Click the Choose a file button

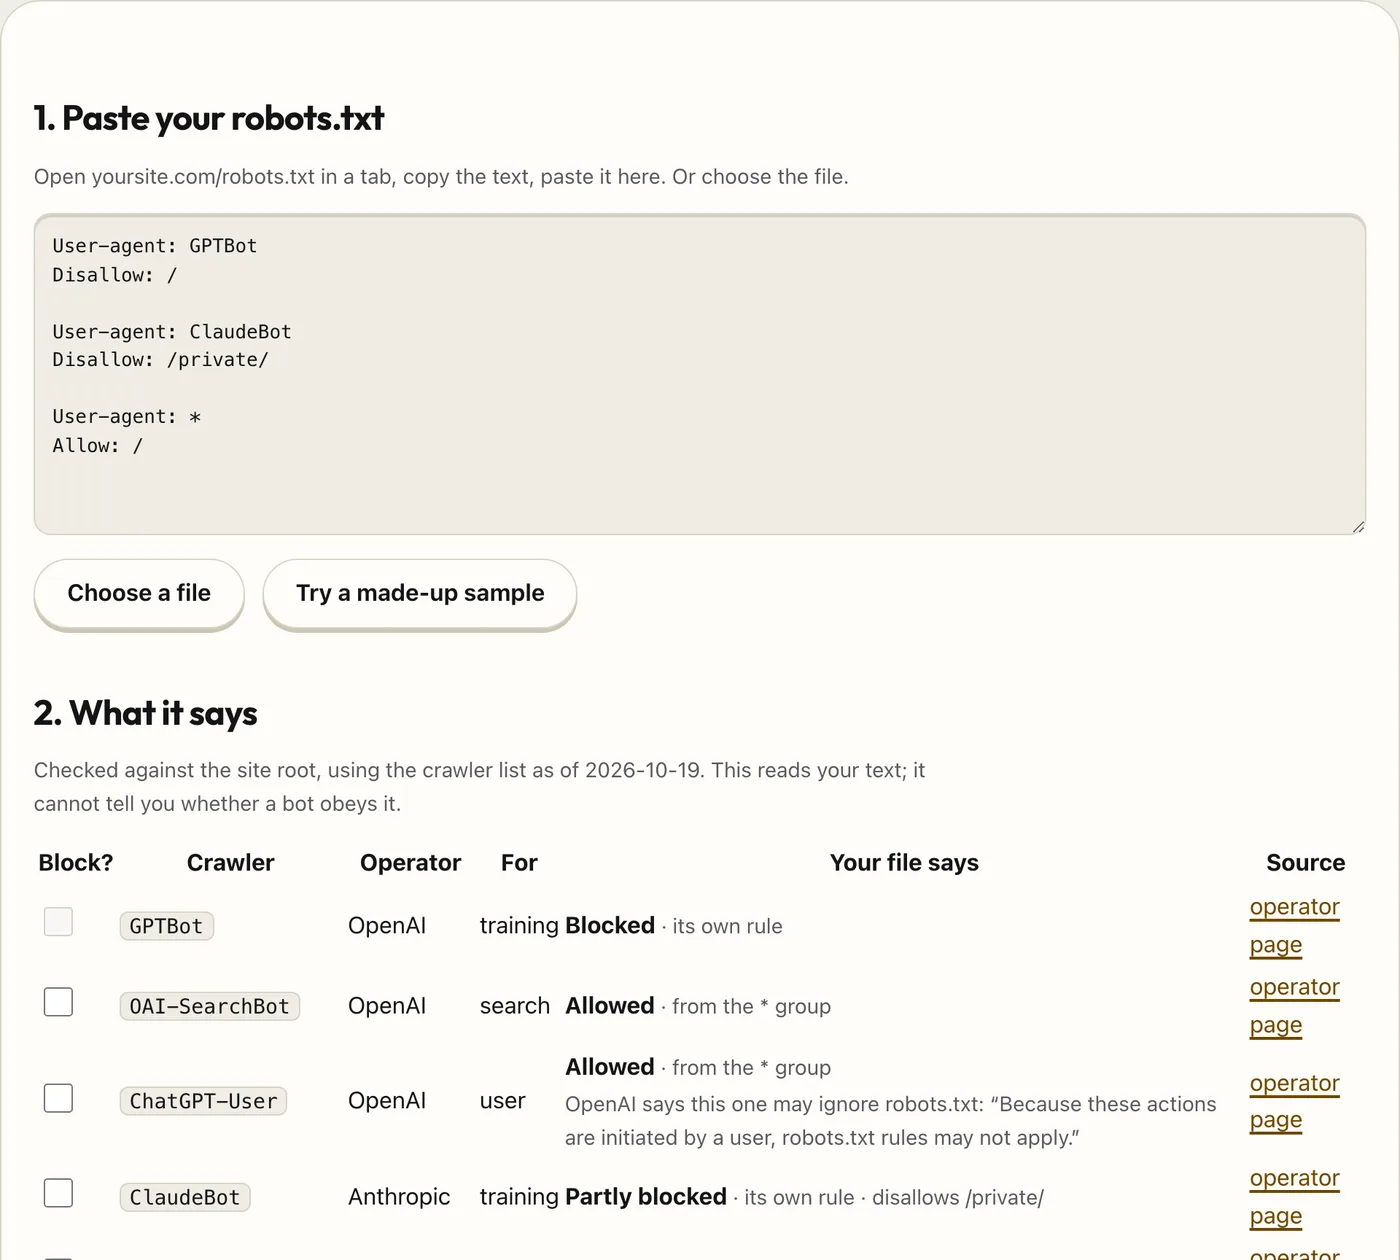139,593
